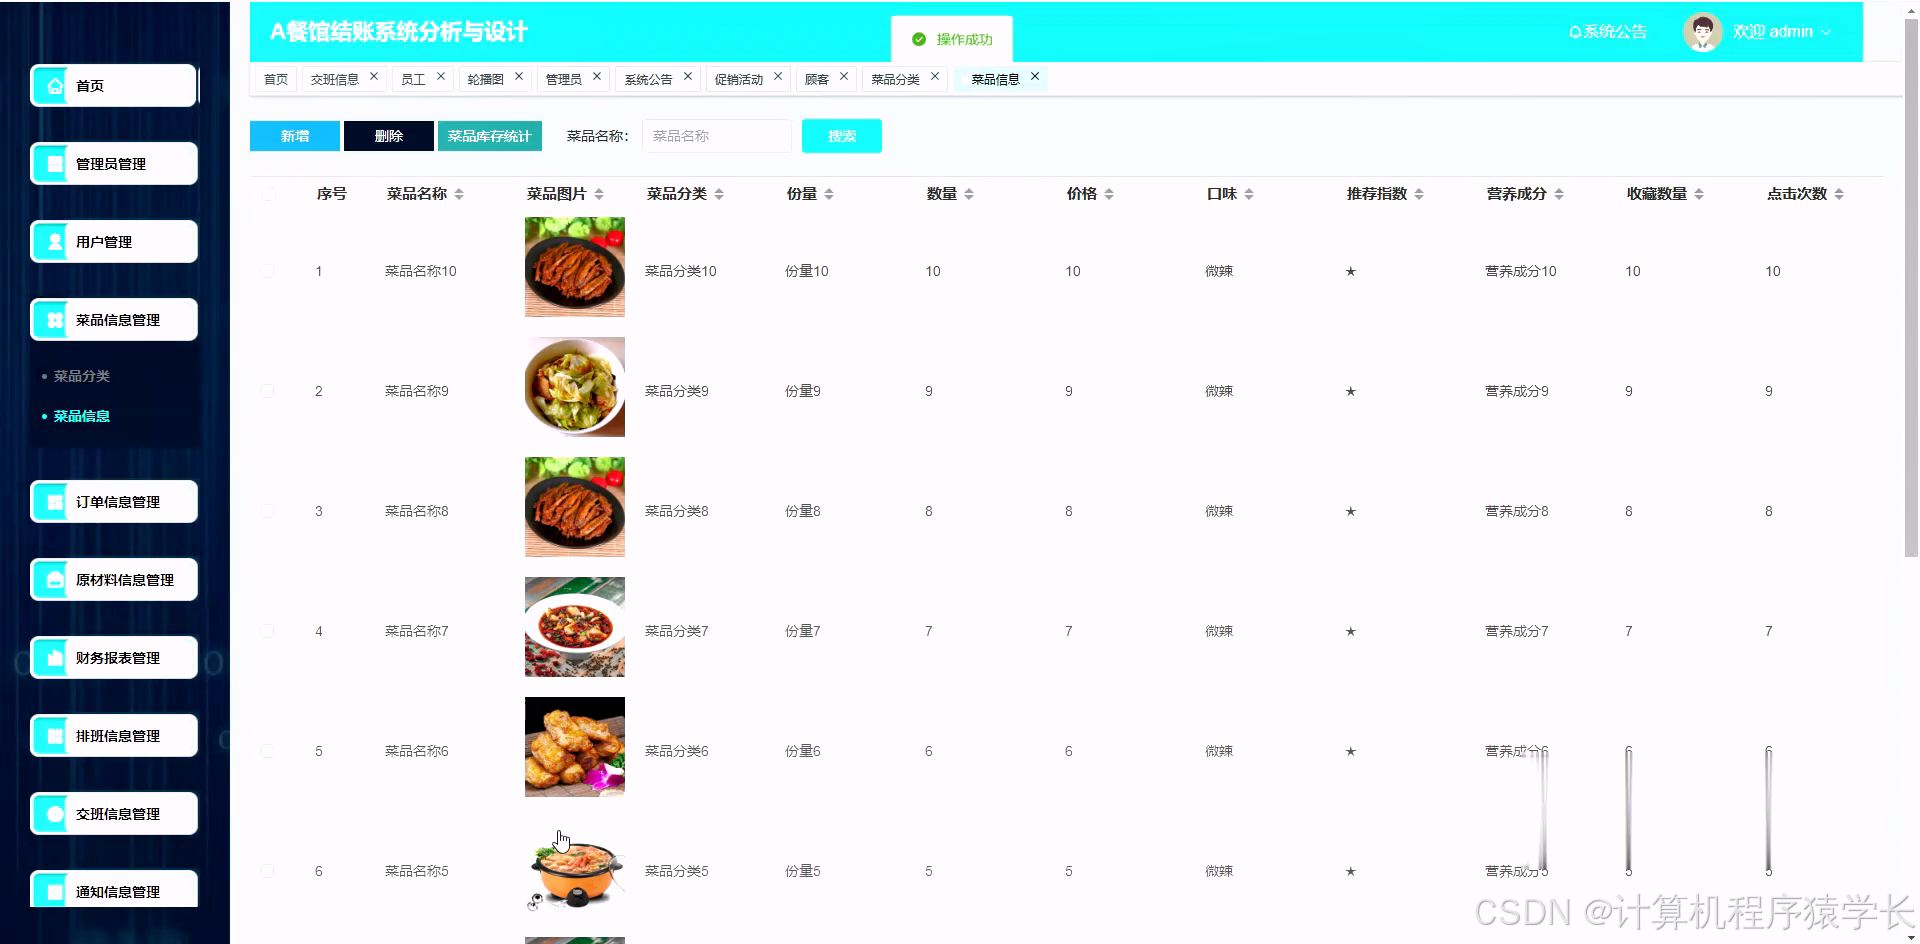Check the row for 菜品名称8
Image resolution: width=1920 pixels, height=944 pixels.
point(267,510)
